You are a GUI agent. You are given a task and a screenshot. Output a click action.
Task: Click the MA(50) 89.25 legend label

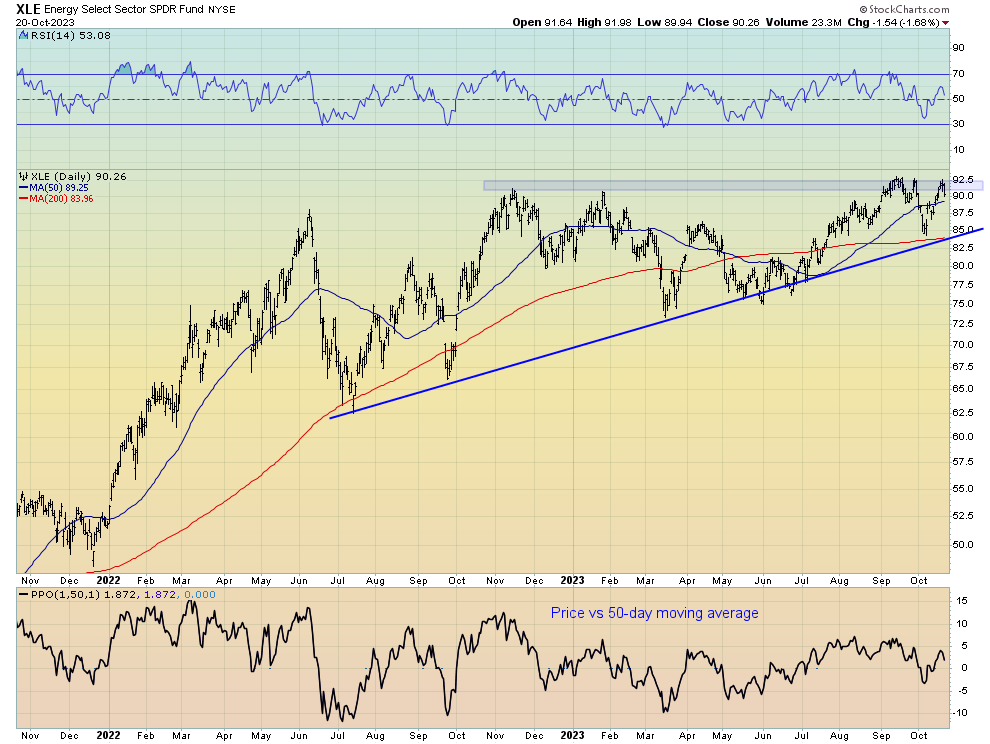[59, 188]
